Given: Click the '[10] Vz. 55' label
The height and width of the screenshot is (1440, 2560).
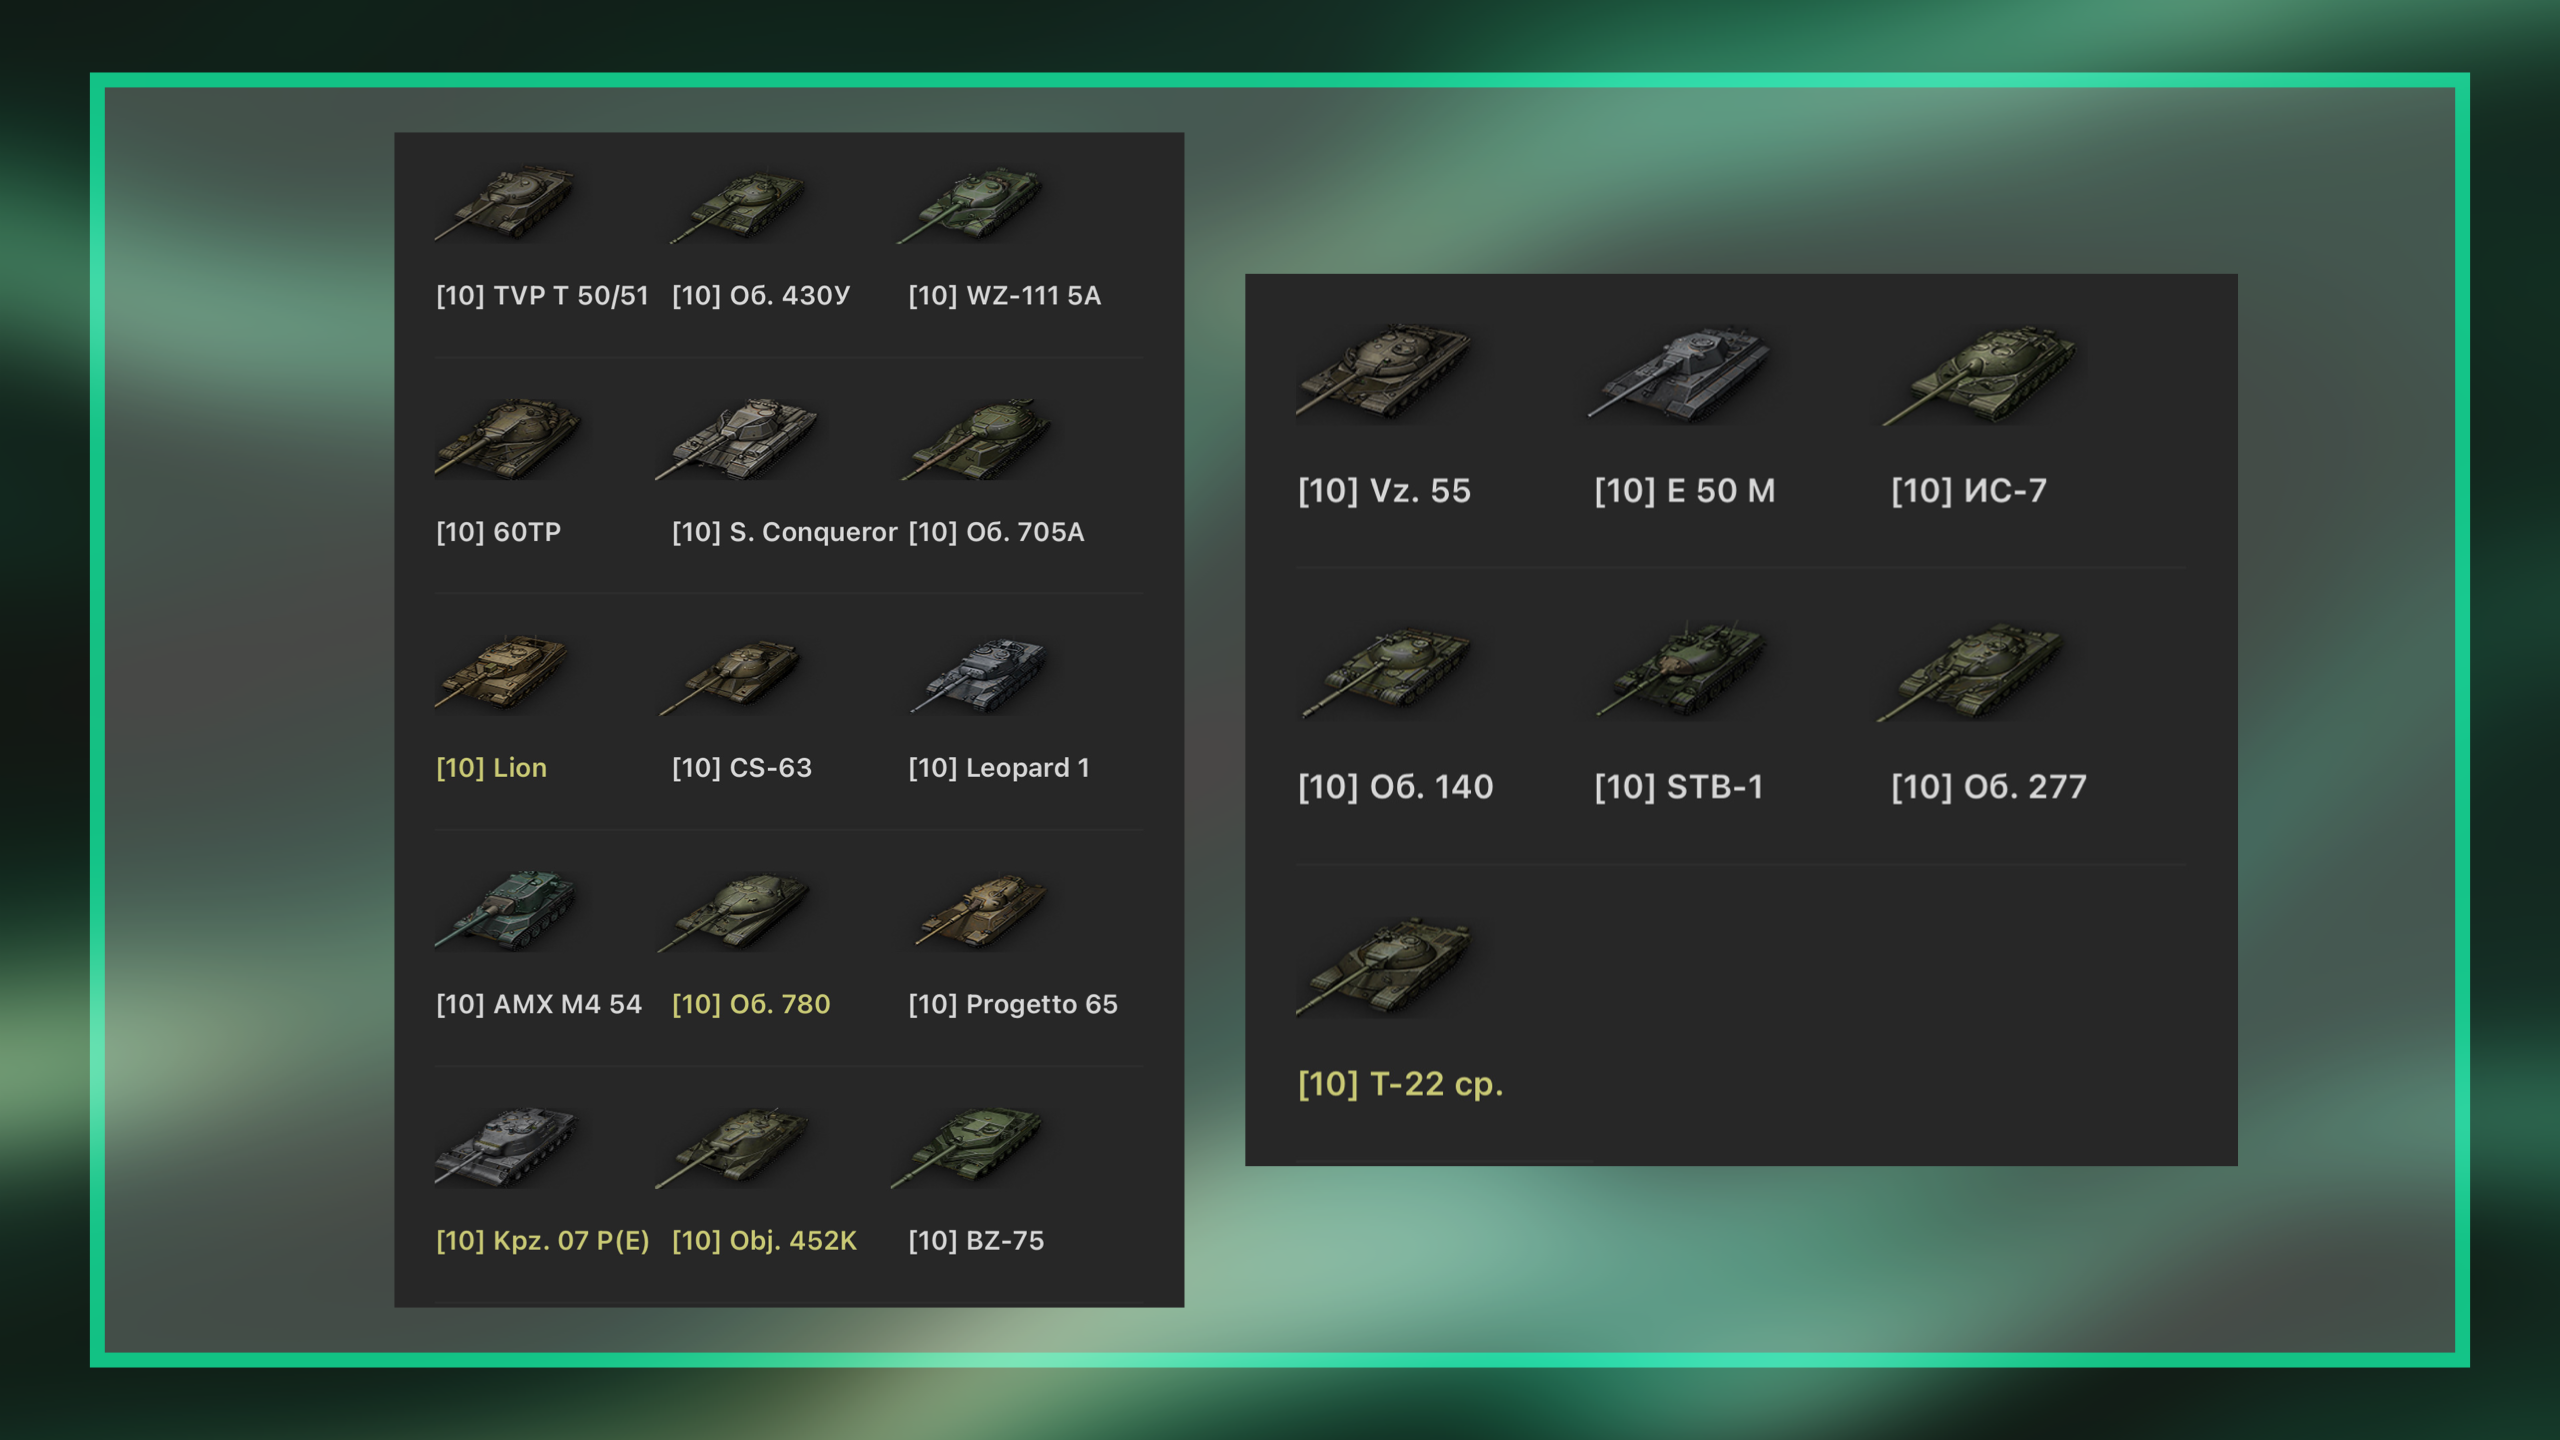Looking at the screenshot, I should click(x=1384, y=491).
